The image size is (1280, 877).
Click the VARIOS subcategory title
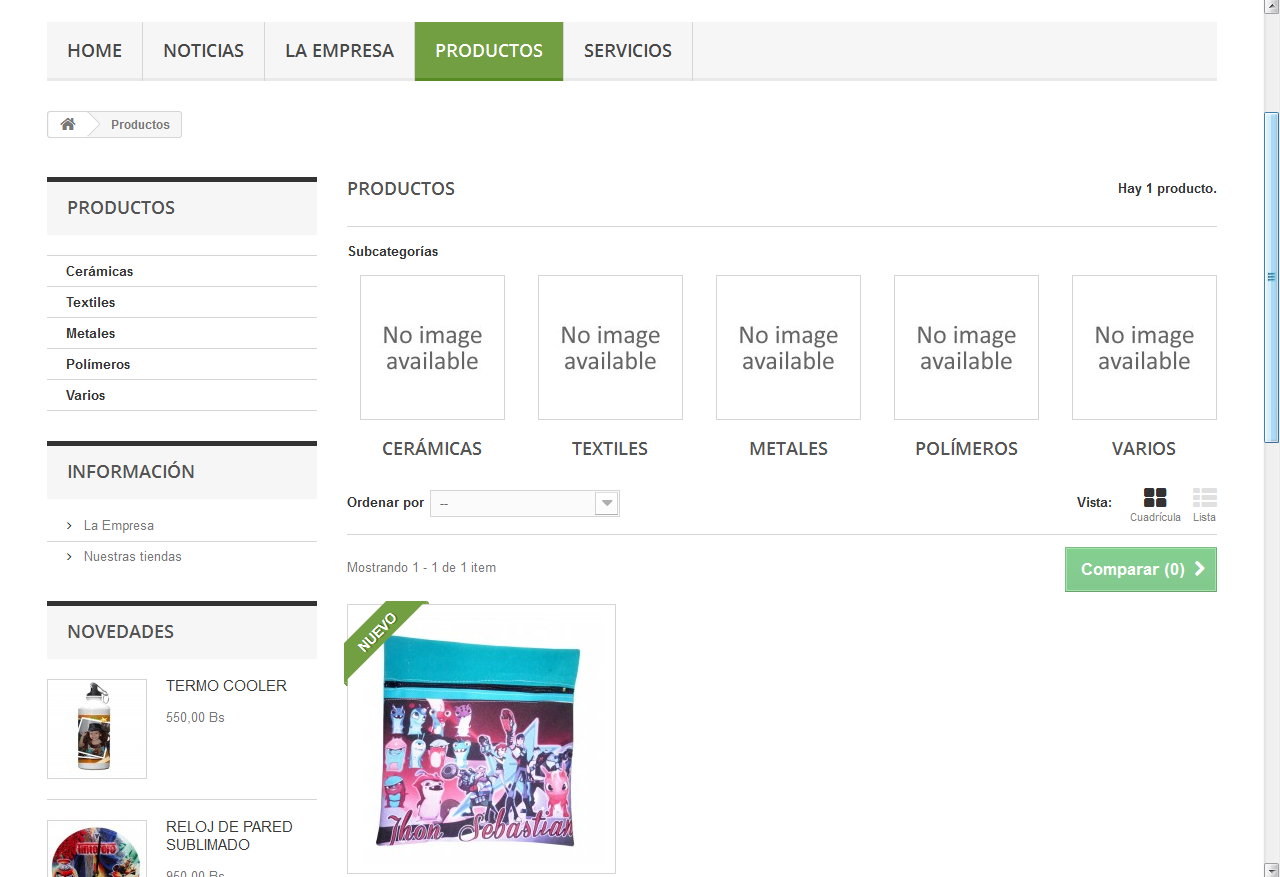click(1144, 449)
